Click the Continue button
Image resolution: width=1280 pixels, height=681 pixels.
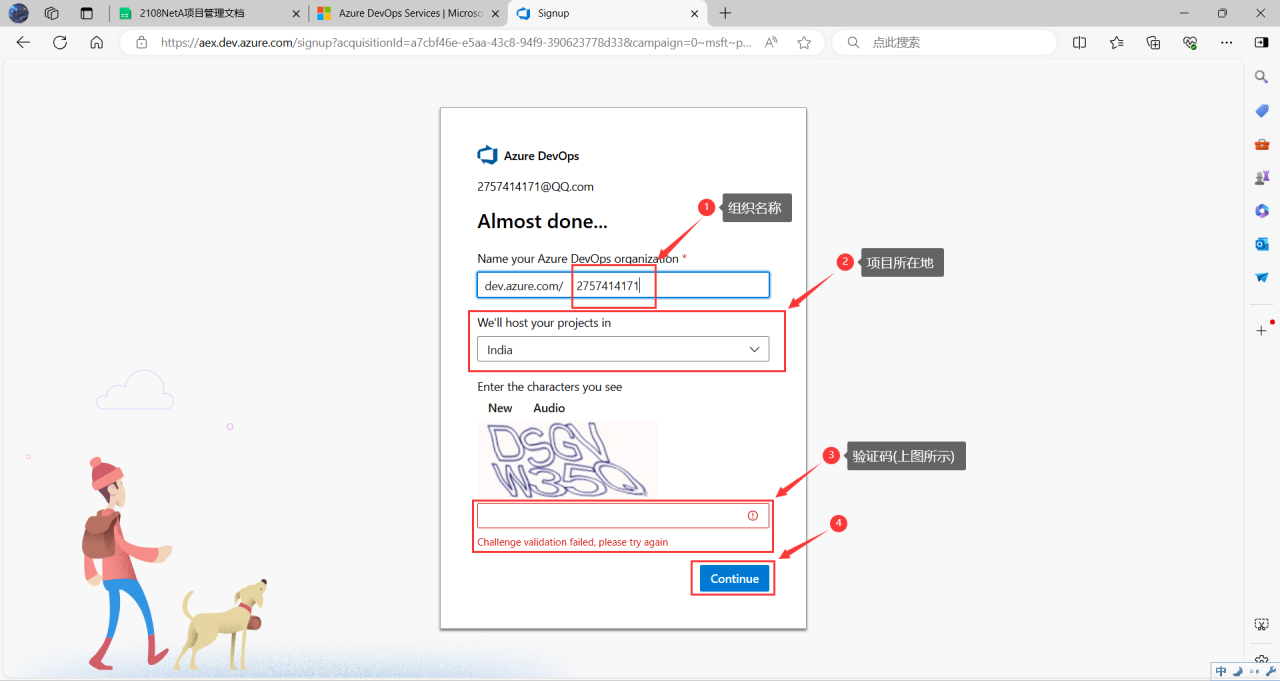tap(735, 579)
